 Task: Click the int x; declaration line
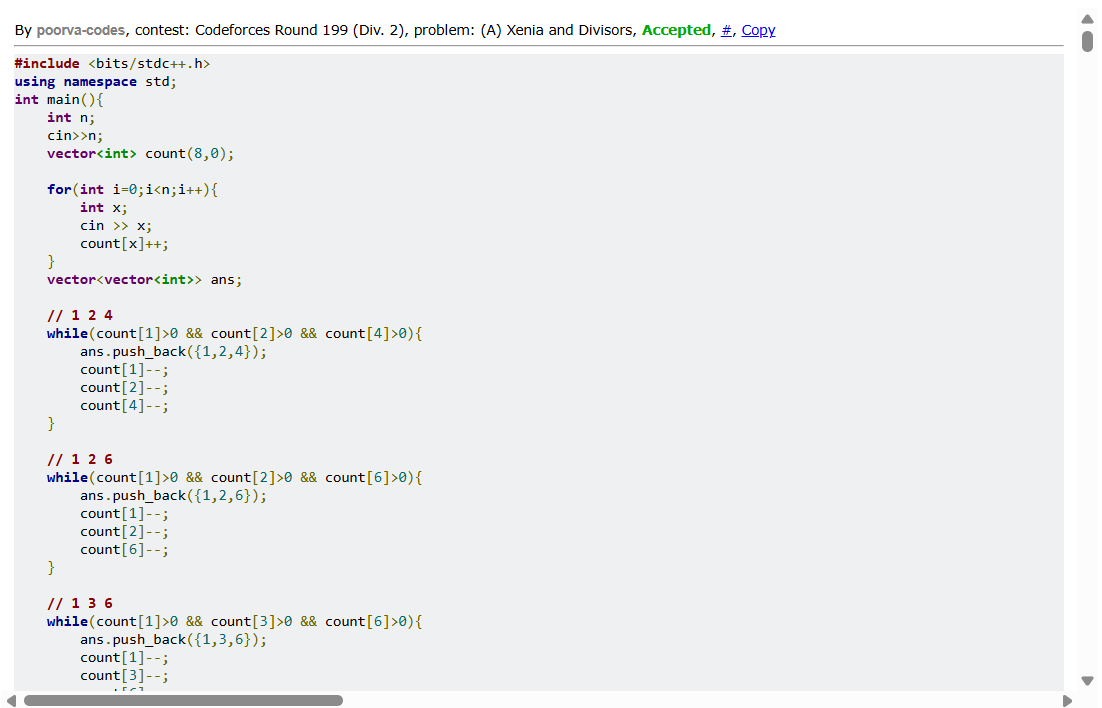(104, 207)
